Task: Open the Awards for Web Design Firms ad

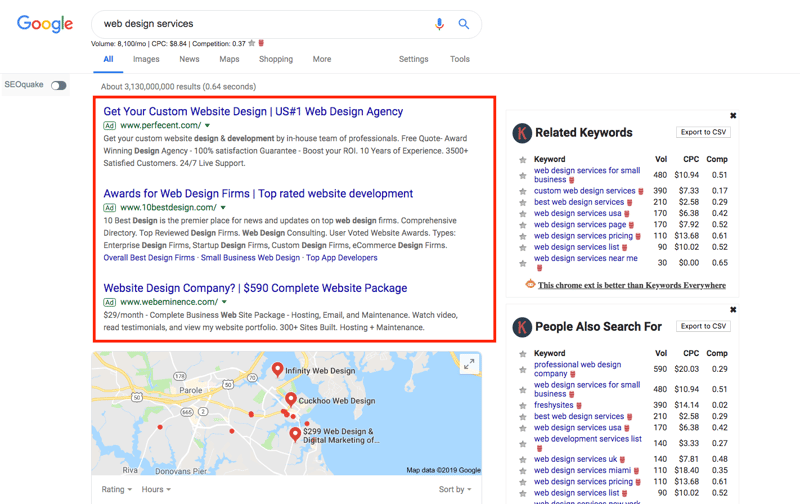Action: tap(258, 194)
